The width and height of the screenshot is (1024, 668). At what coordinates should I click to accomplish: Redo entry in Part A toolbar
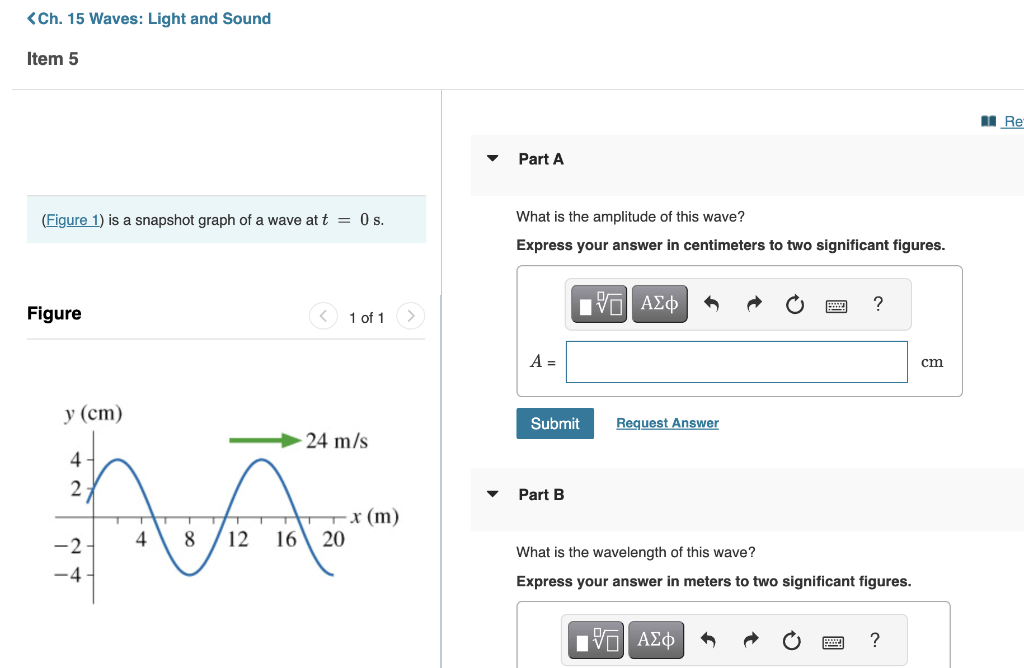point(753,304)
